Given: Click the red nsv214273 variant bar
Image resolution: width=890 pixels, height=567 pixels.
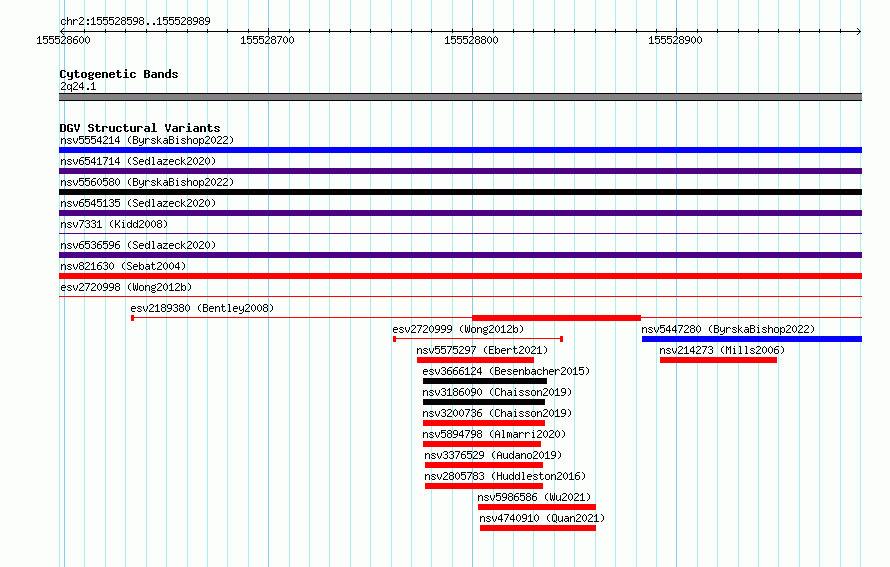Looking at the screenshot, I should pos(718,360).
